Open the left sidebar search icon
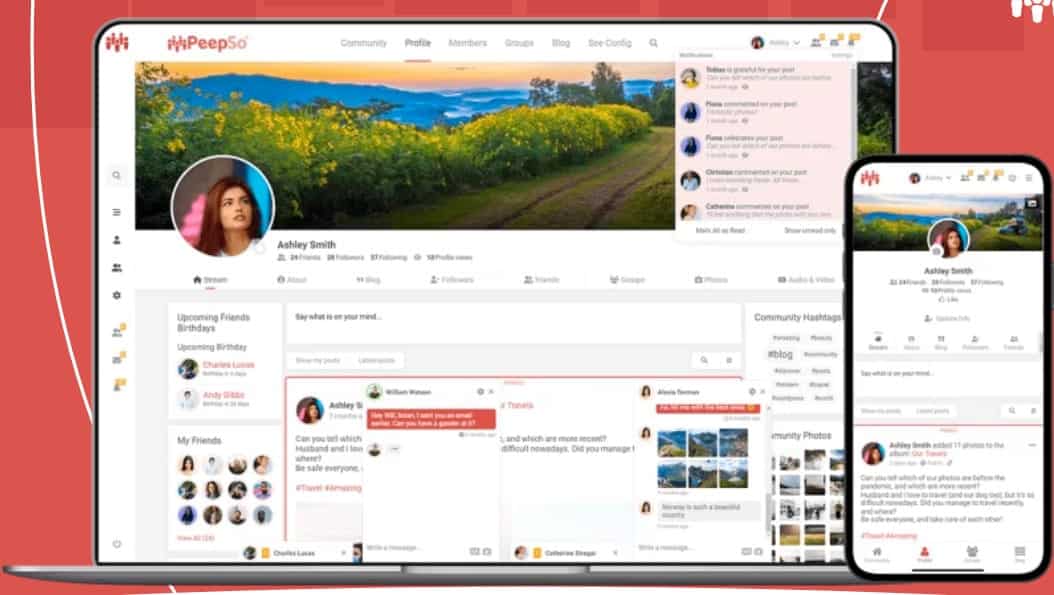 tap(117, 176)
